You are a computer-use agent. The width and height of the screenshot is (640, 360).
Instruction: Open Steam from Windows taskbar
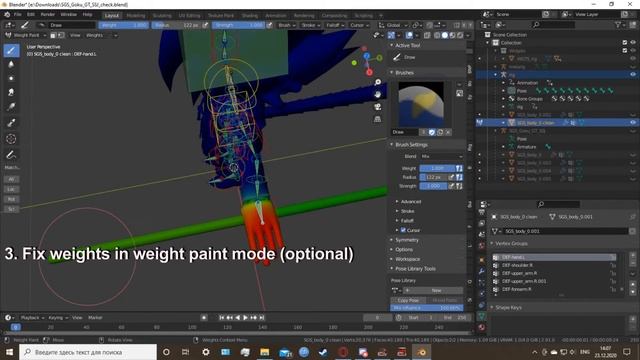pyautogui.click(x=323, y=352)
